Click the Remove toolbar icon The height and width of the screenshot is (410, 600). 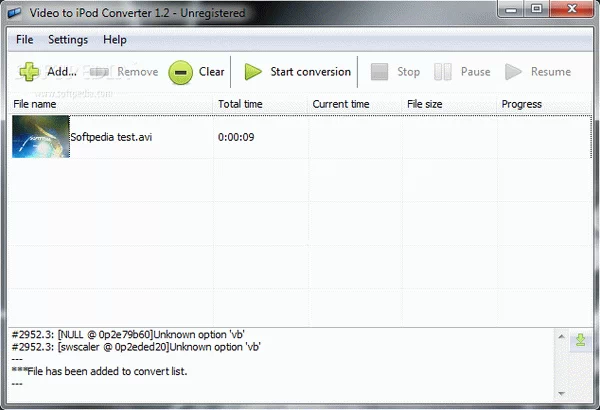click(x=99, y=72)
